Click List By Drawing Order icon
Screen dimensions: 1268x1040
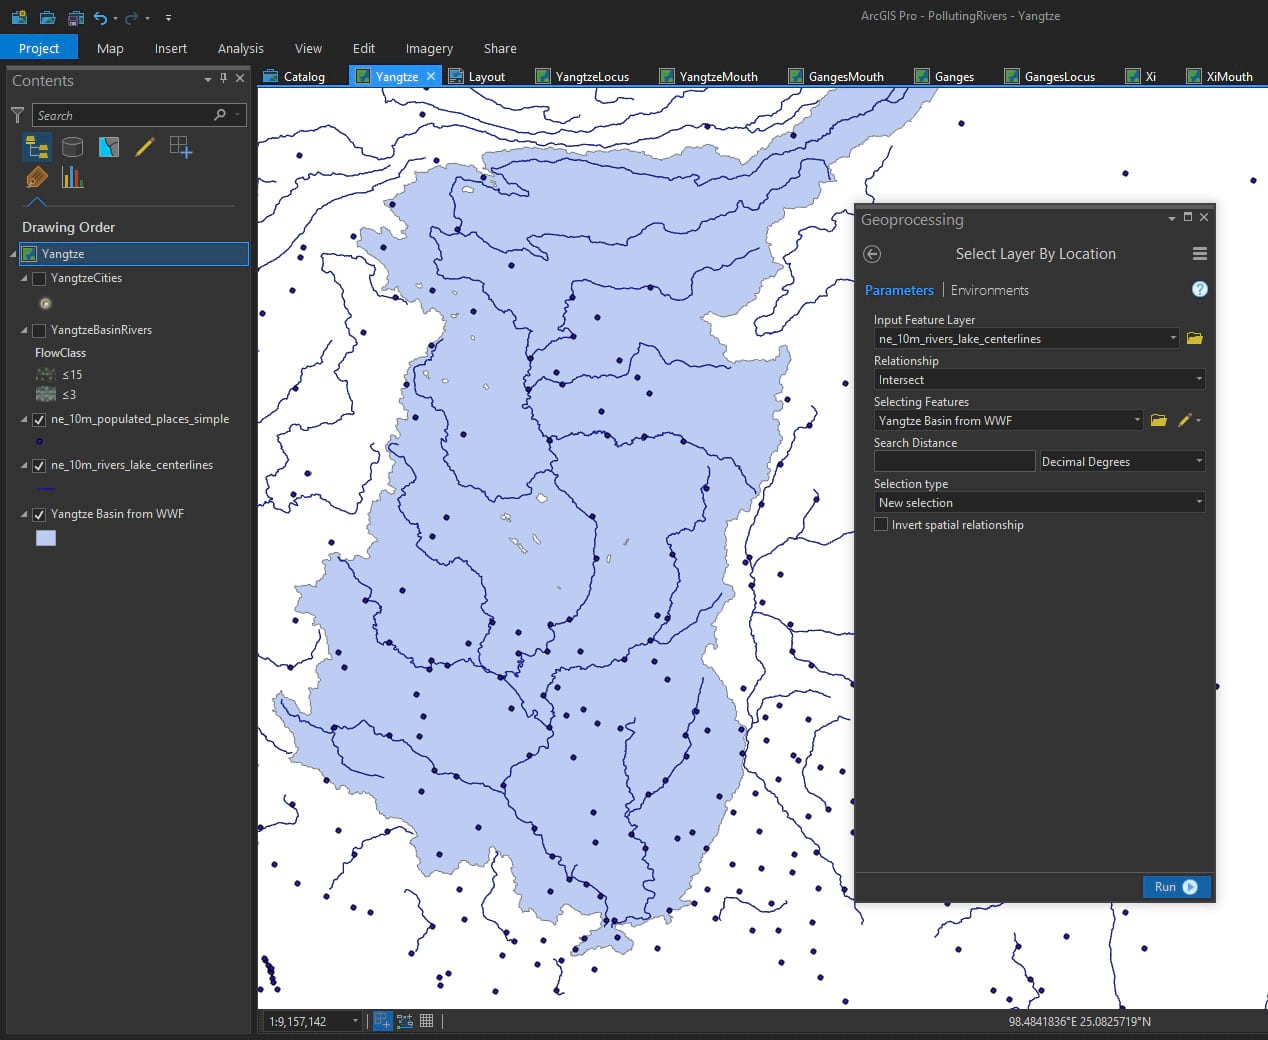pyautogui.click(x=37, y=148)
